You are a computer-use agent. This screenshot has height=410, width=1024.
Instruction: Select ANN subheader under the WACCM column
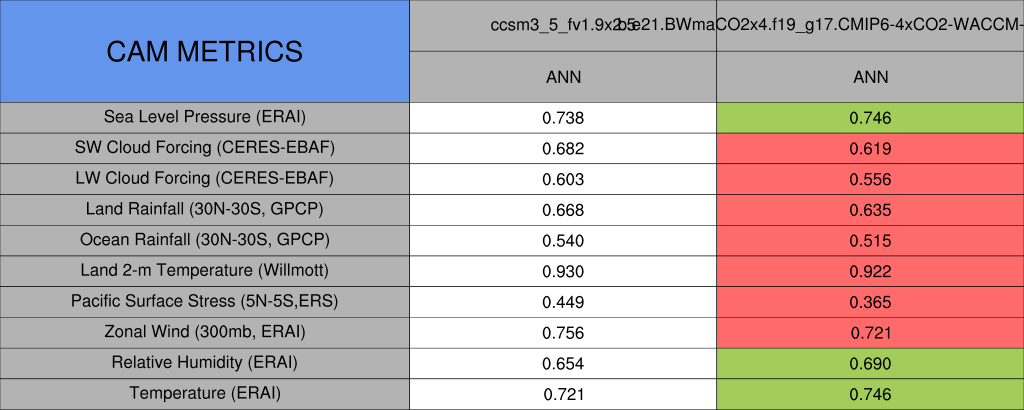click(x=870, y=77)
